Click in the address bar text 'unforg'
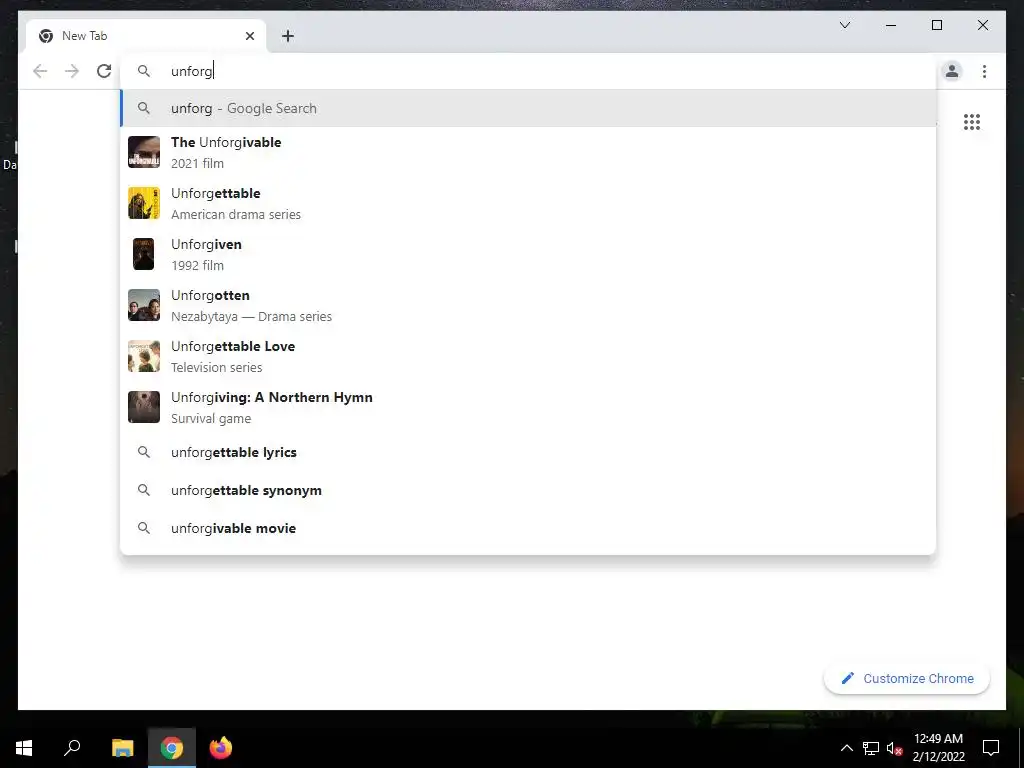 pos(192,71)
